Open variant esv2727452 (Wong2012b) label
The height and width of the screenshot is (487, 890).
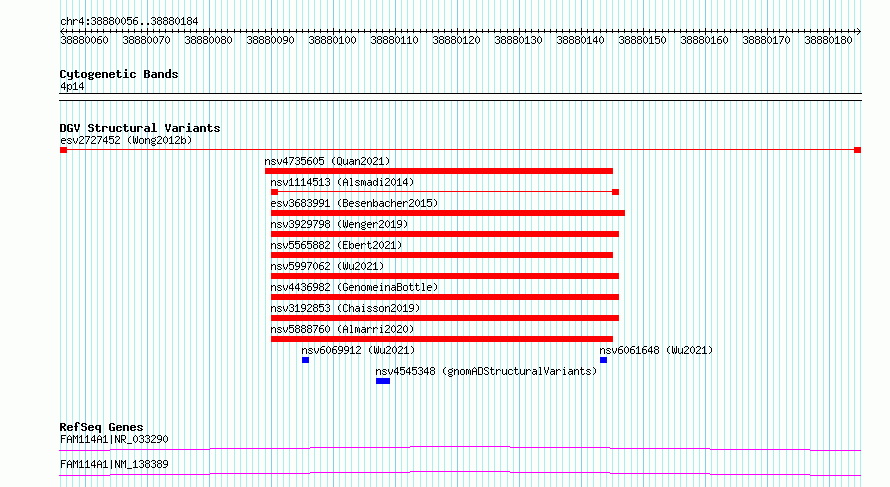point(126,140)
